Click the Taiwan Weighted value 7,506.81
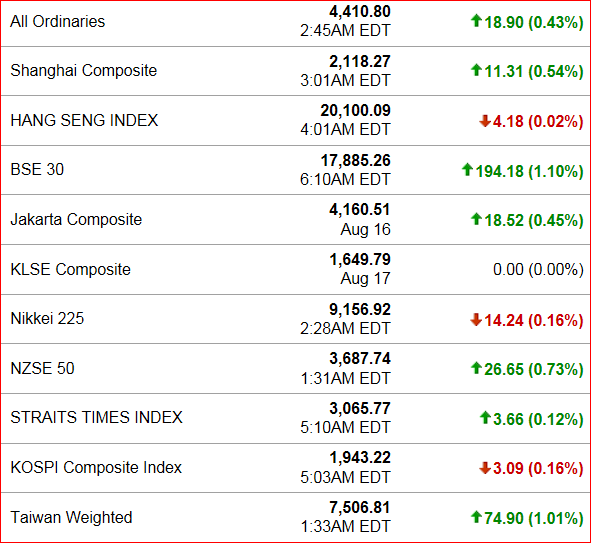The image size is (591, 543). pos(360,507)
